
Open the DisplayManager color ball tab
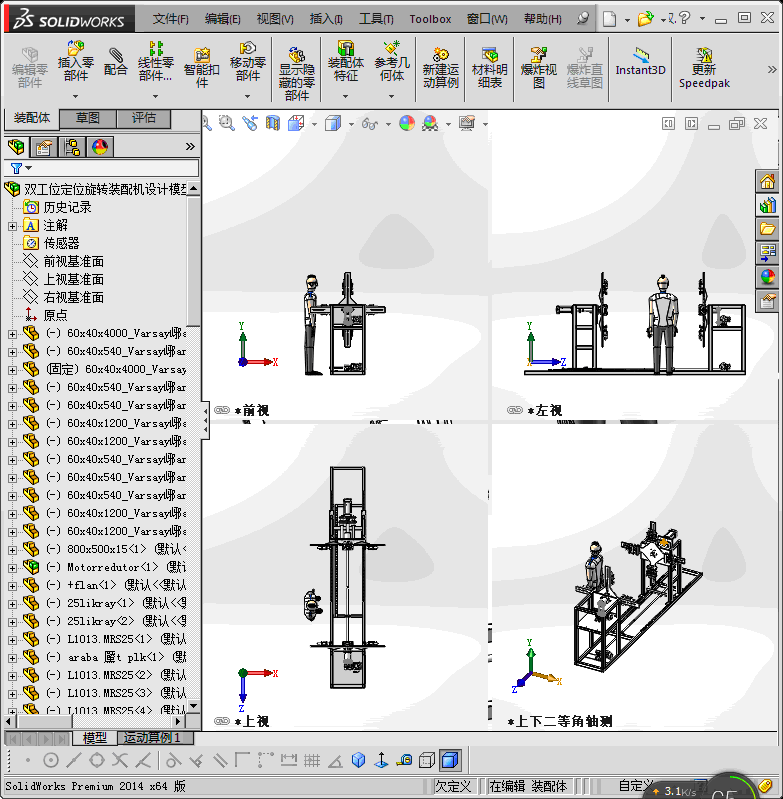click(x=100, y=147)
